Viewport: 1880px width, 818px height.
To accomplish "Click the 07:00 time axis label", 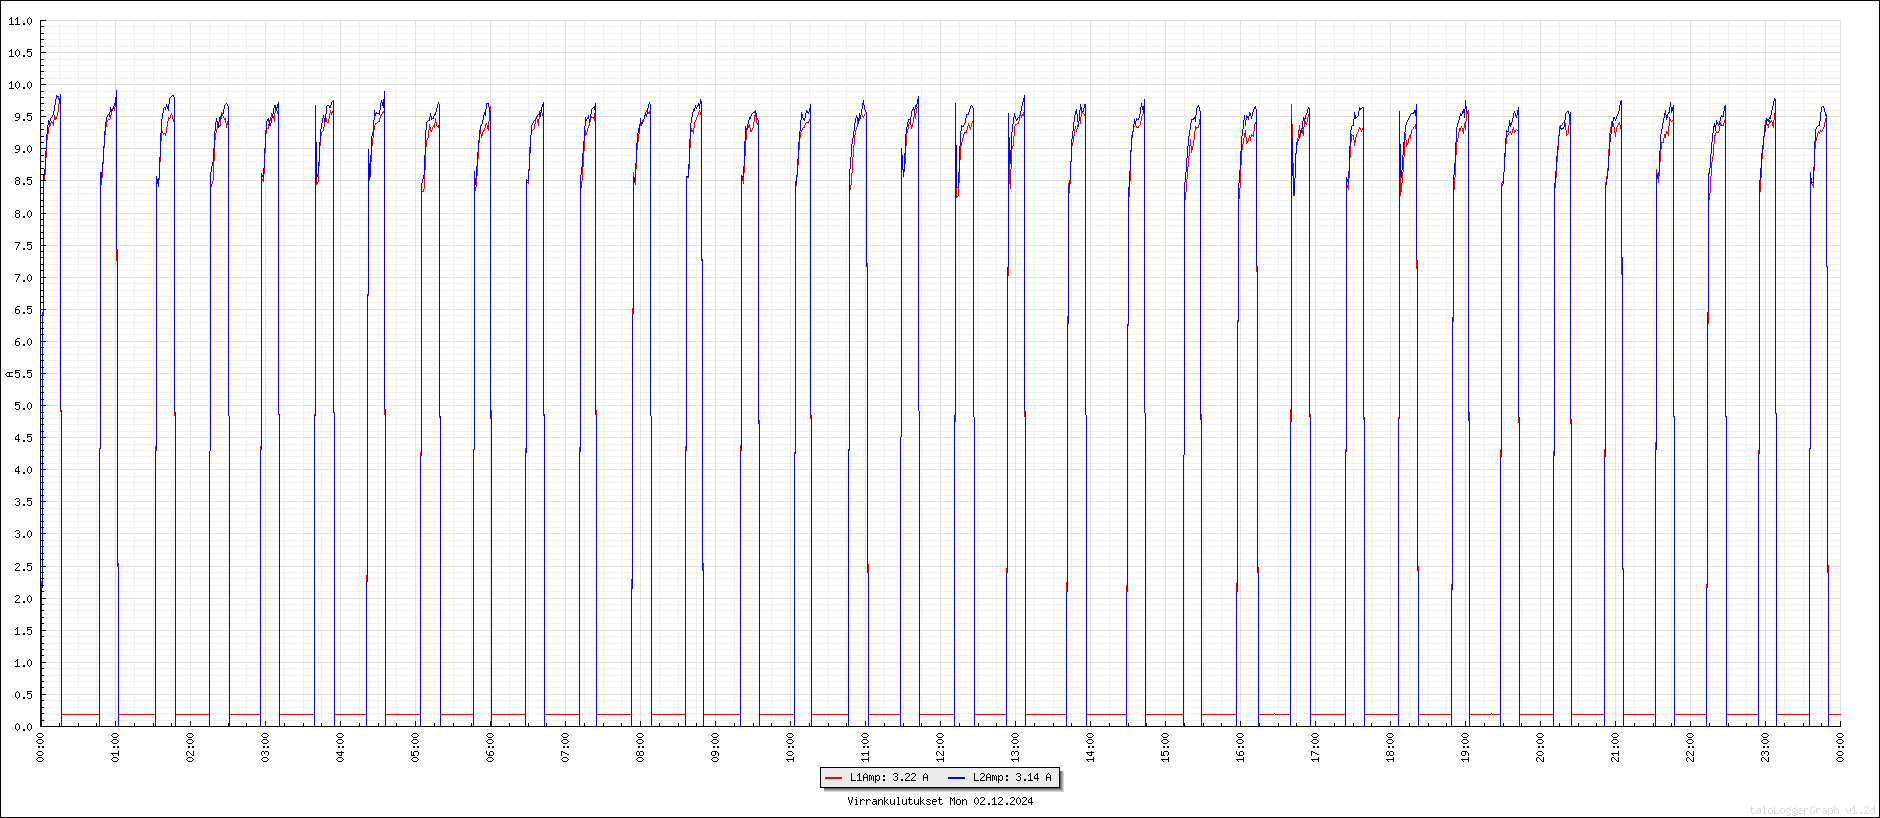I will [x=566, y=748].
